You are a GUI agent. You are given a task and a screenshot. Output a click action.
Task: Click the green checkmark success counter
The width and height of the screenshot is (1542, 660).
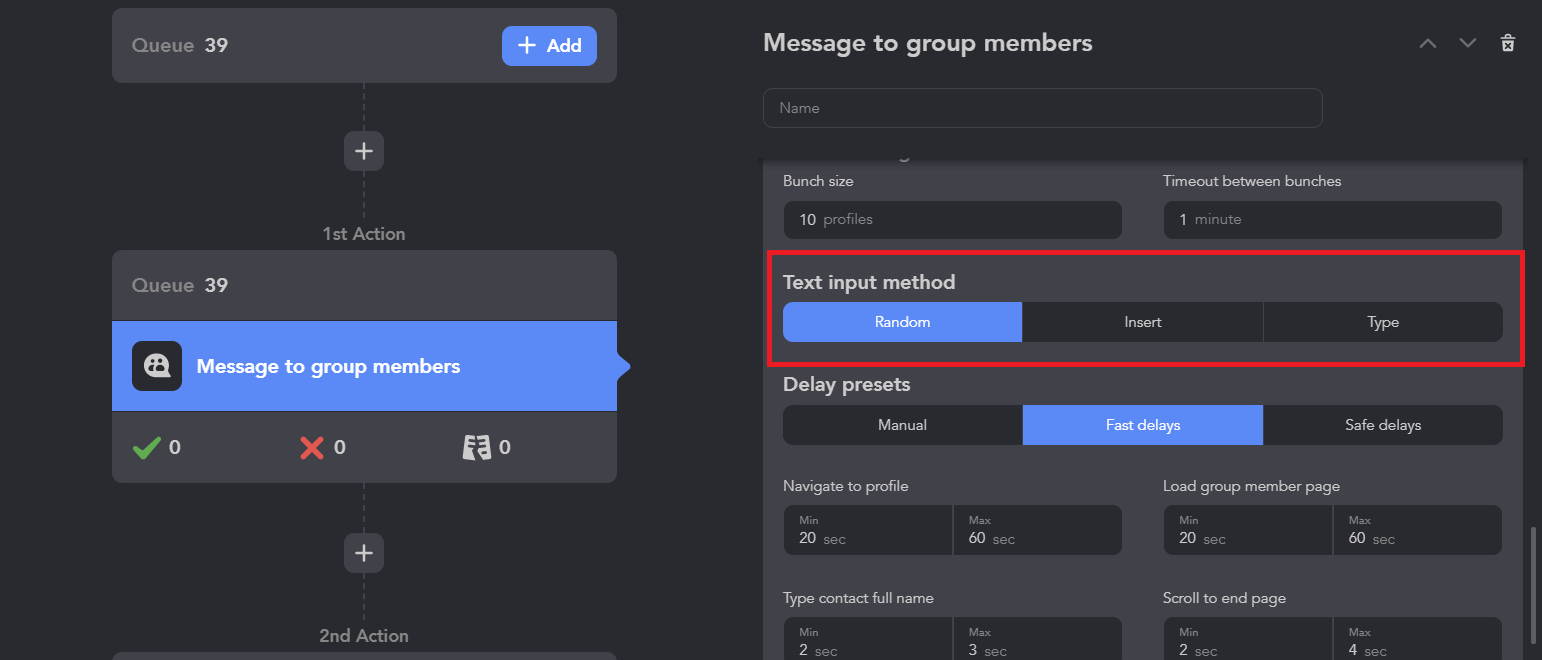pyautogui.click(x=147, y=447)
